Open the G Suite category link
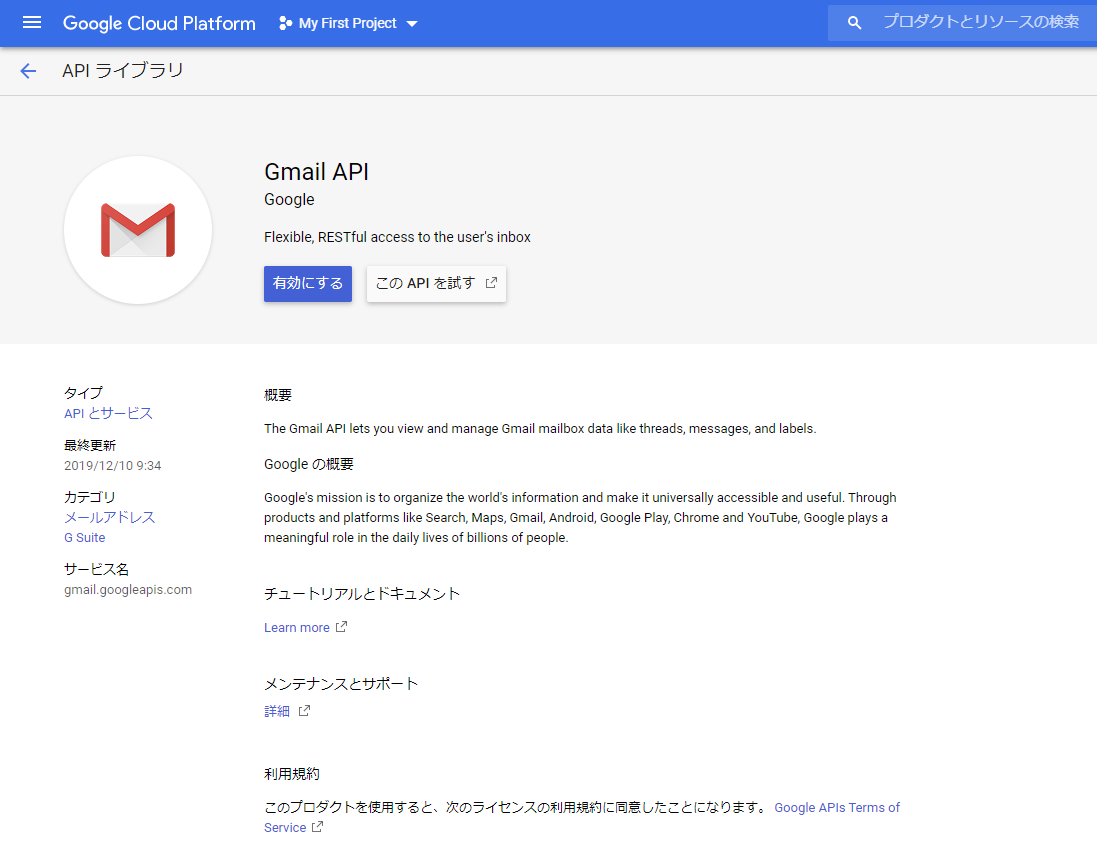 click(84, 537)
